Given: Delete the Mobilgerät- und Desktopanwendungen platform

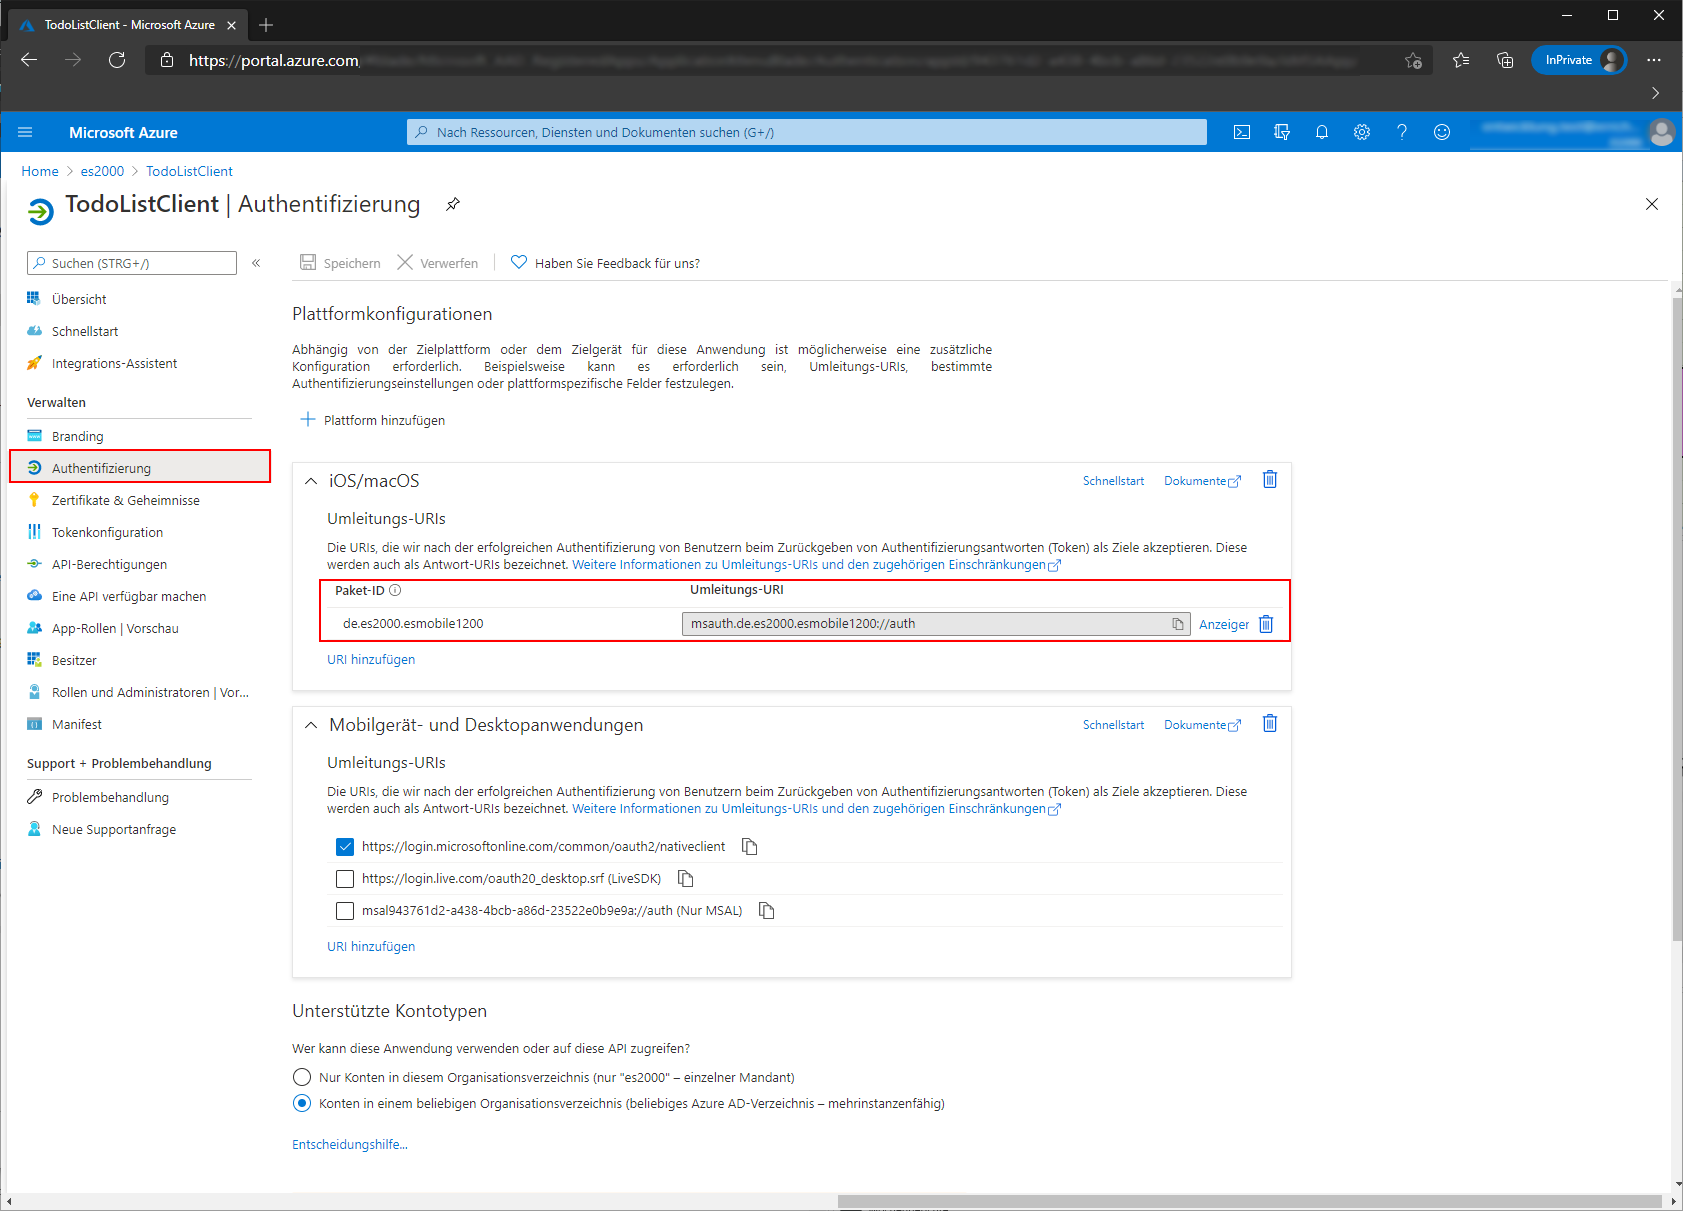Looking at the screenshot, I should click(1270, 724).
